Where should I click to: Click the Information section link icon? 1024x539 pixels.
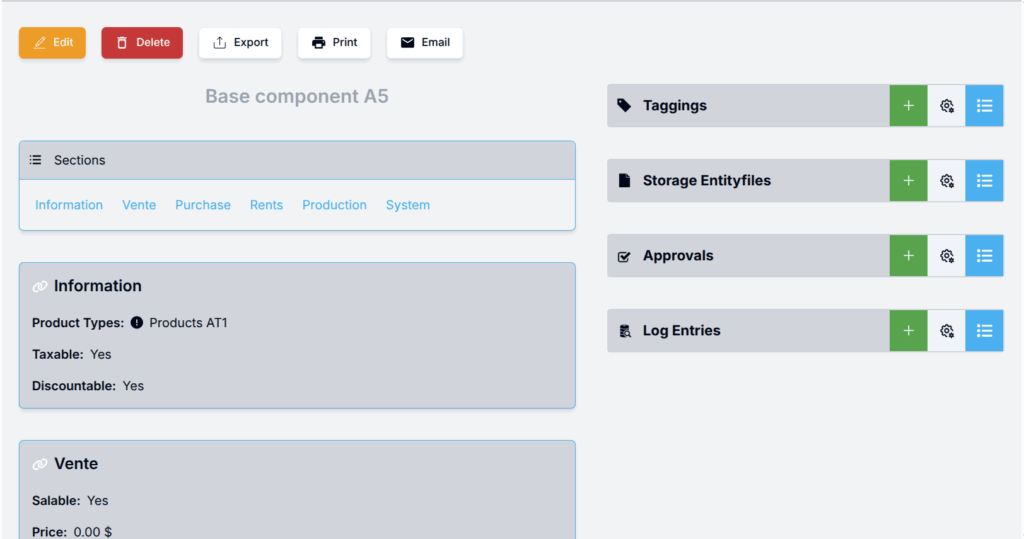[40, 286]
